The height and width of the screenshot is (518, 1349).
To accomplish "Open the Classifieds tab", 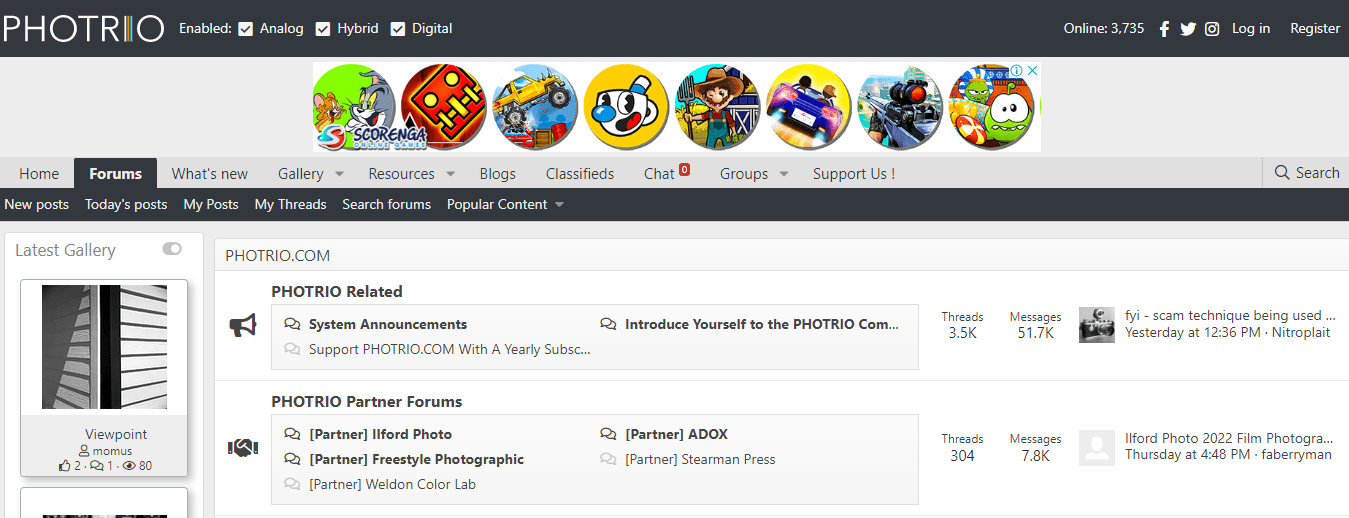I will coord(580,173).
